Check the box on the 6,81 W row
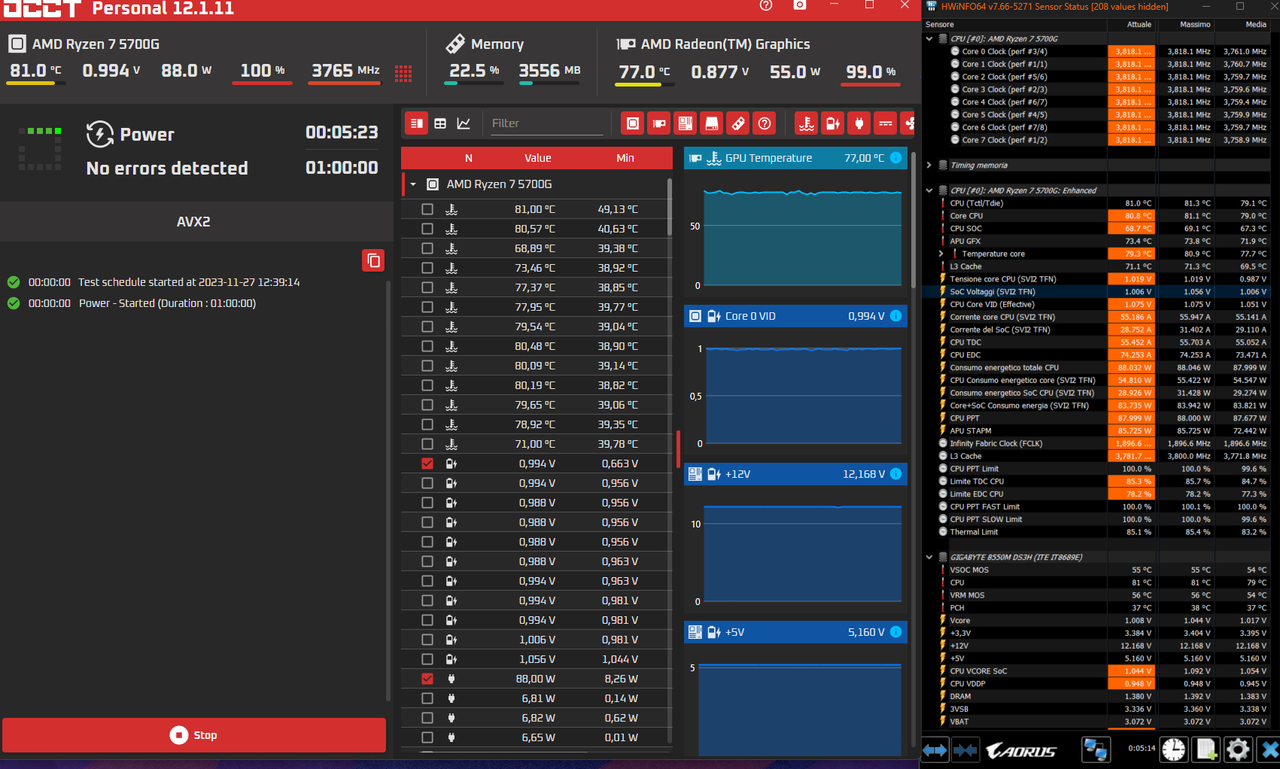The width and height of the screenshot is (1280, 769). point(428,698)
